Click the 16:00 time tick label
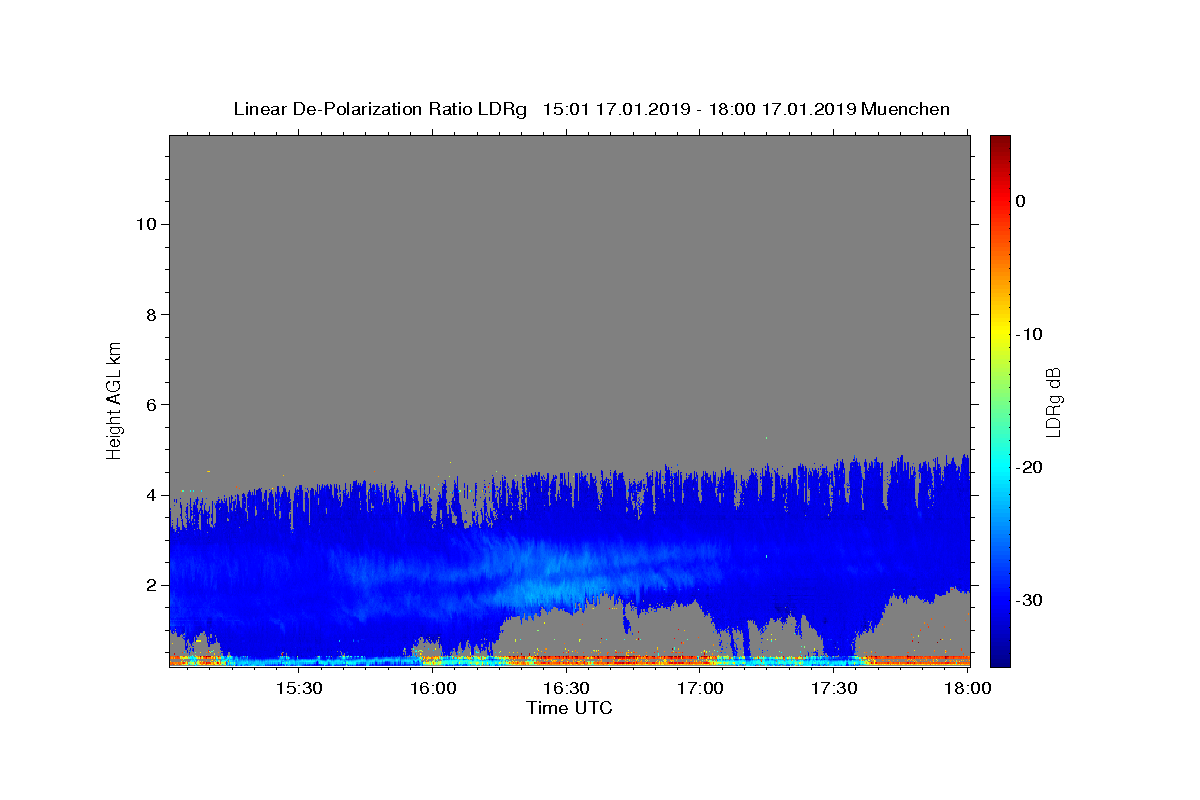The height and width of the screenshot is (800, 1200). click(433, 688)
